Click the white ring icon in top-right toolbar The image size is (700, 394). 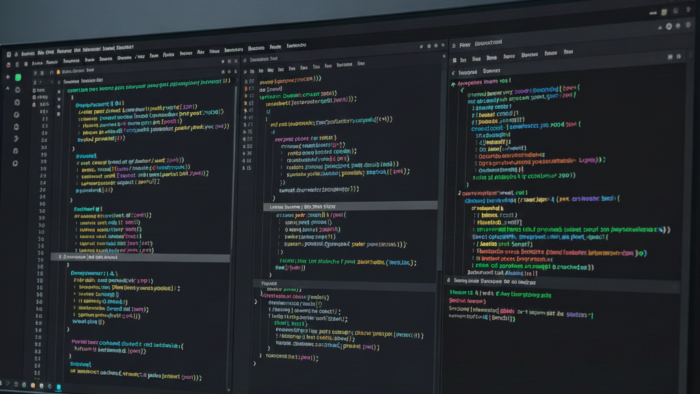(669, 26)
